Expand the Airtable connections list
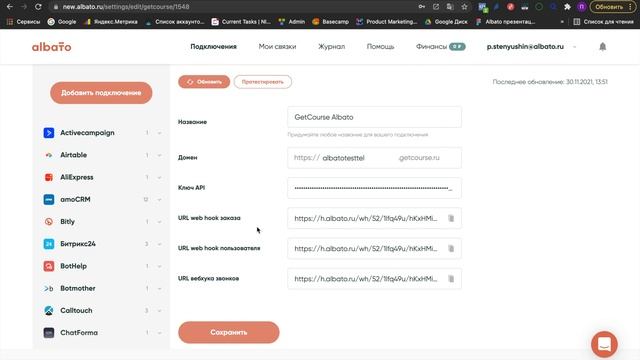 [160, 155]
